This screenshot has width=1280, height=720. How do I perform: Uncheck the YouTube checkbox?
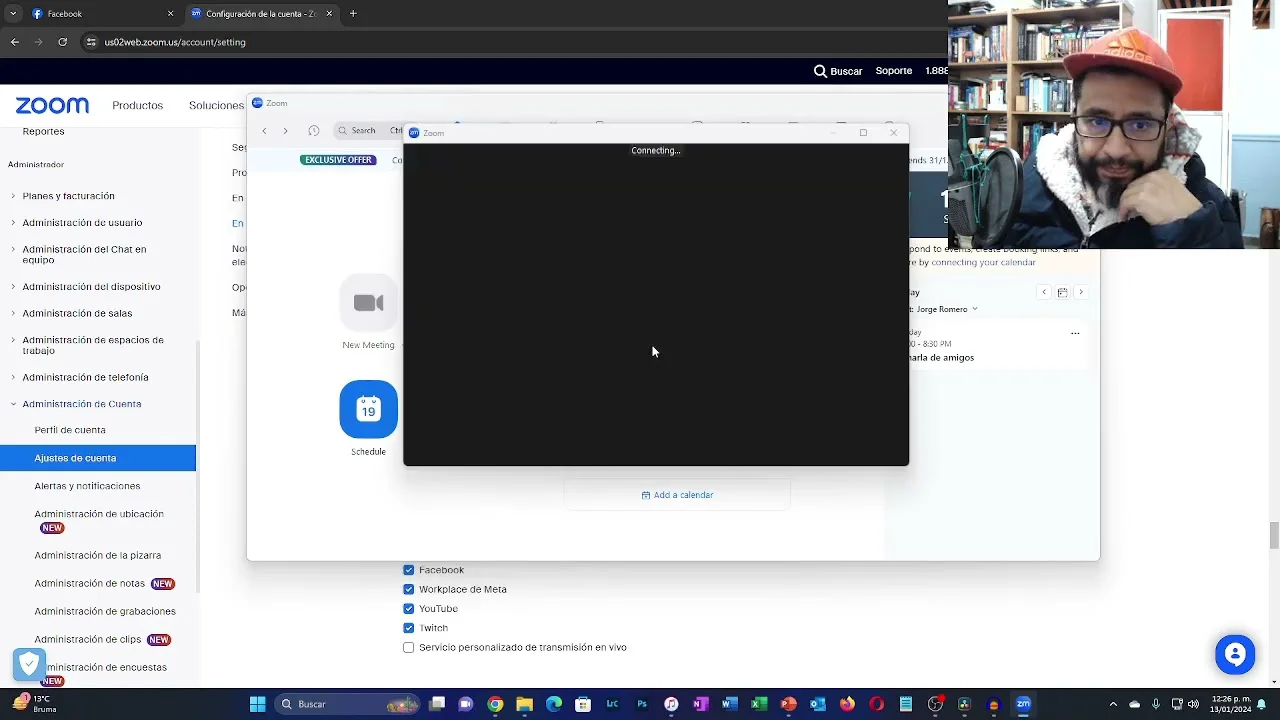[x=409, y=609]
